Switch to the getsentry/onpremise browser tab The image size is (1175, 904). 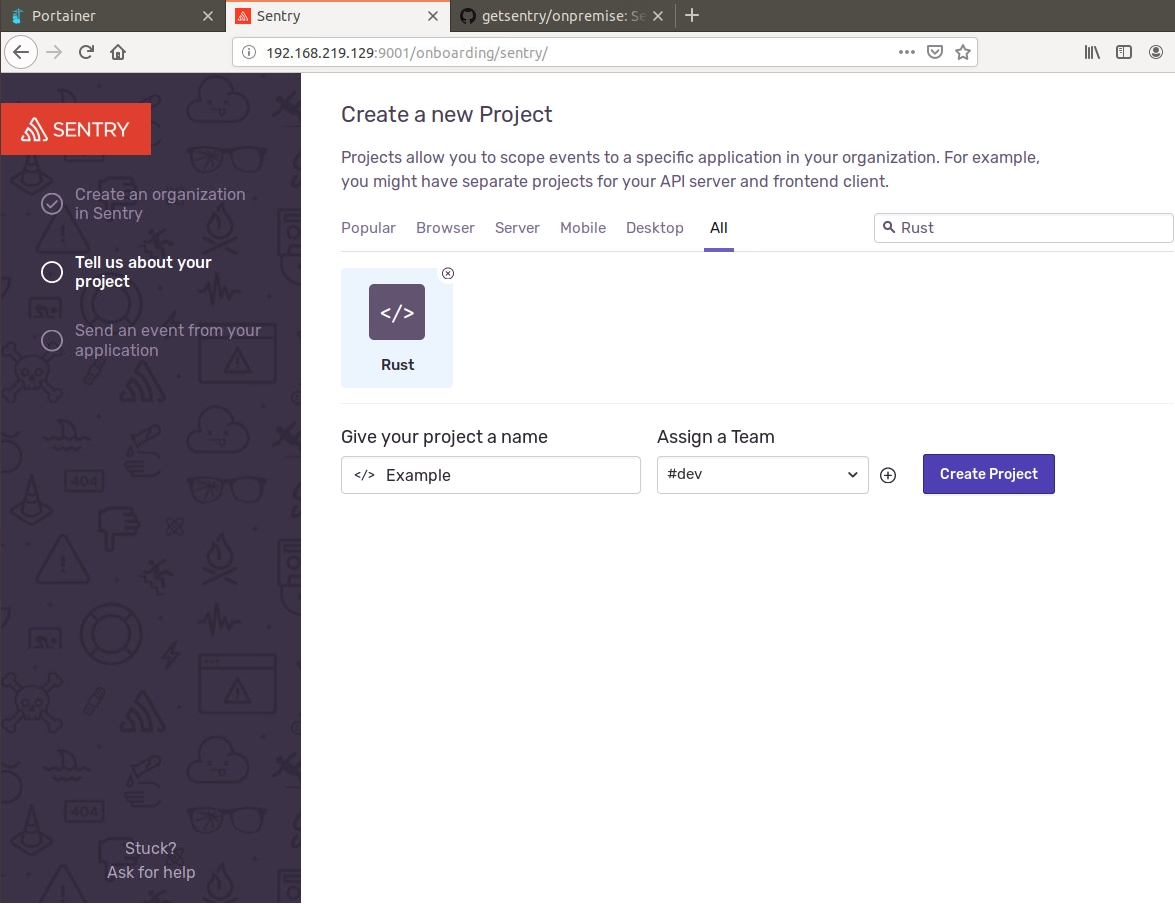point(562,16)
